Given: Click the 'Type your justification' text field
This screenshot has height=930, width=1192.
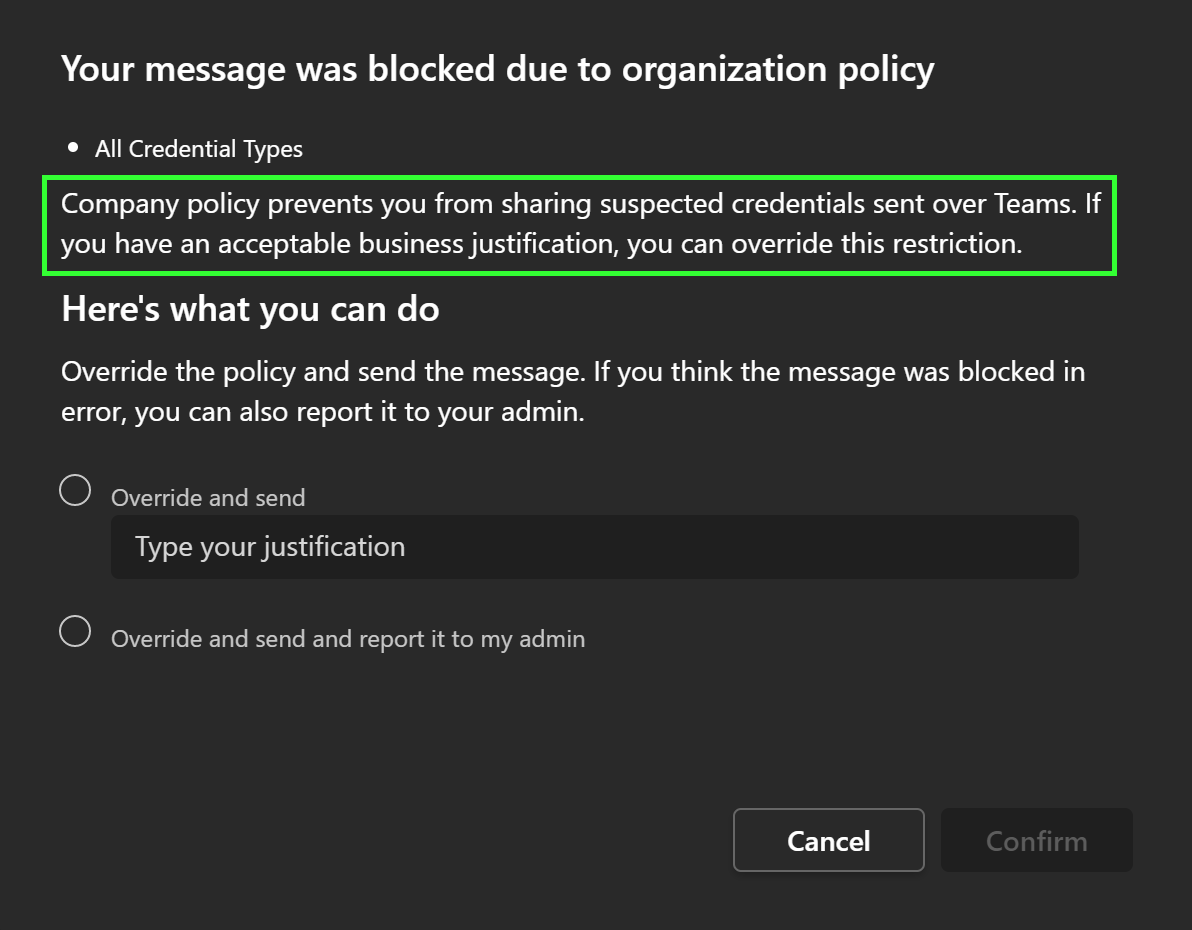Looking at the screenshot, I should (x=594, y=547).
